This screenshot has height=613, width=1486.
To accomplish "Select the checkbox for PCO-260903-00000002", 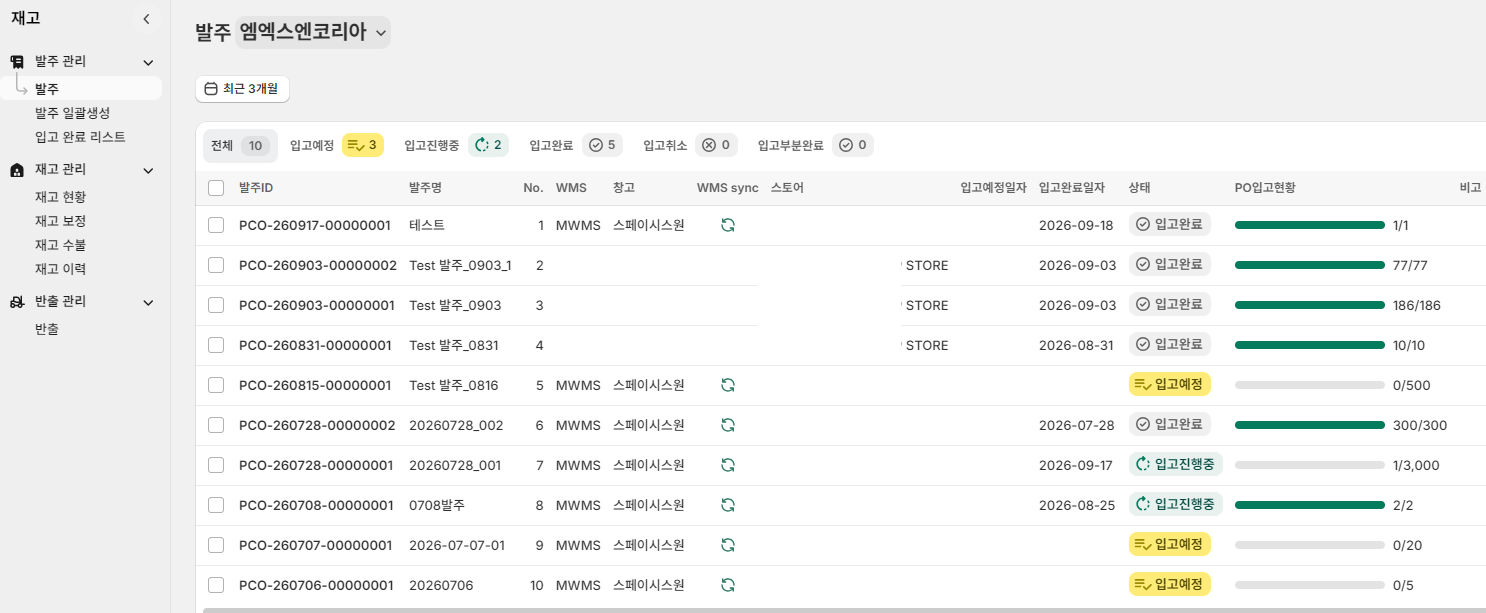I will [216, 265].
